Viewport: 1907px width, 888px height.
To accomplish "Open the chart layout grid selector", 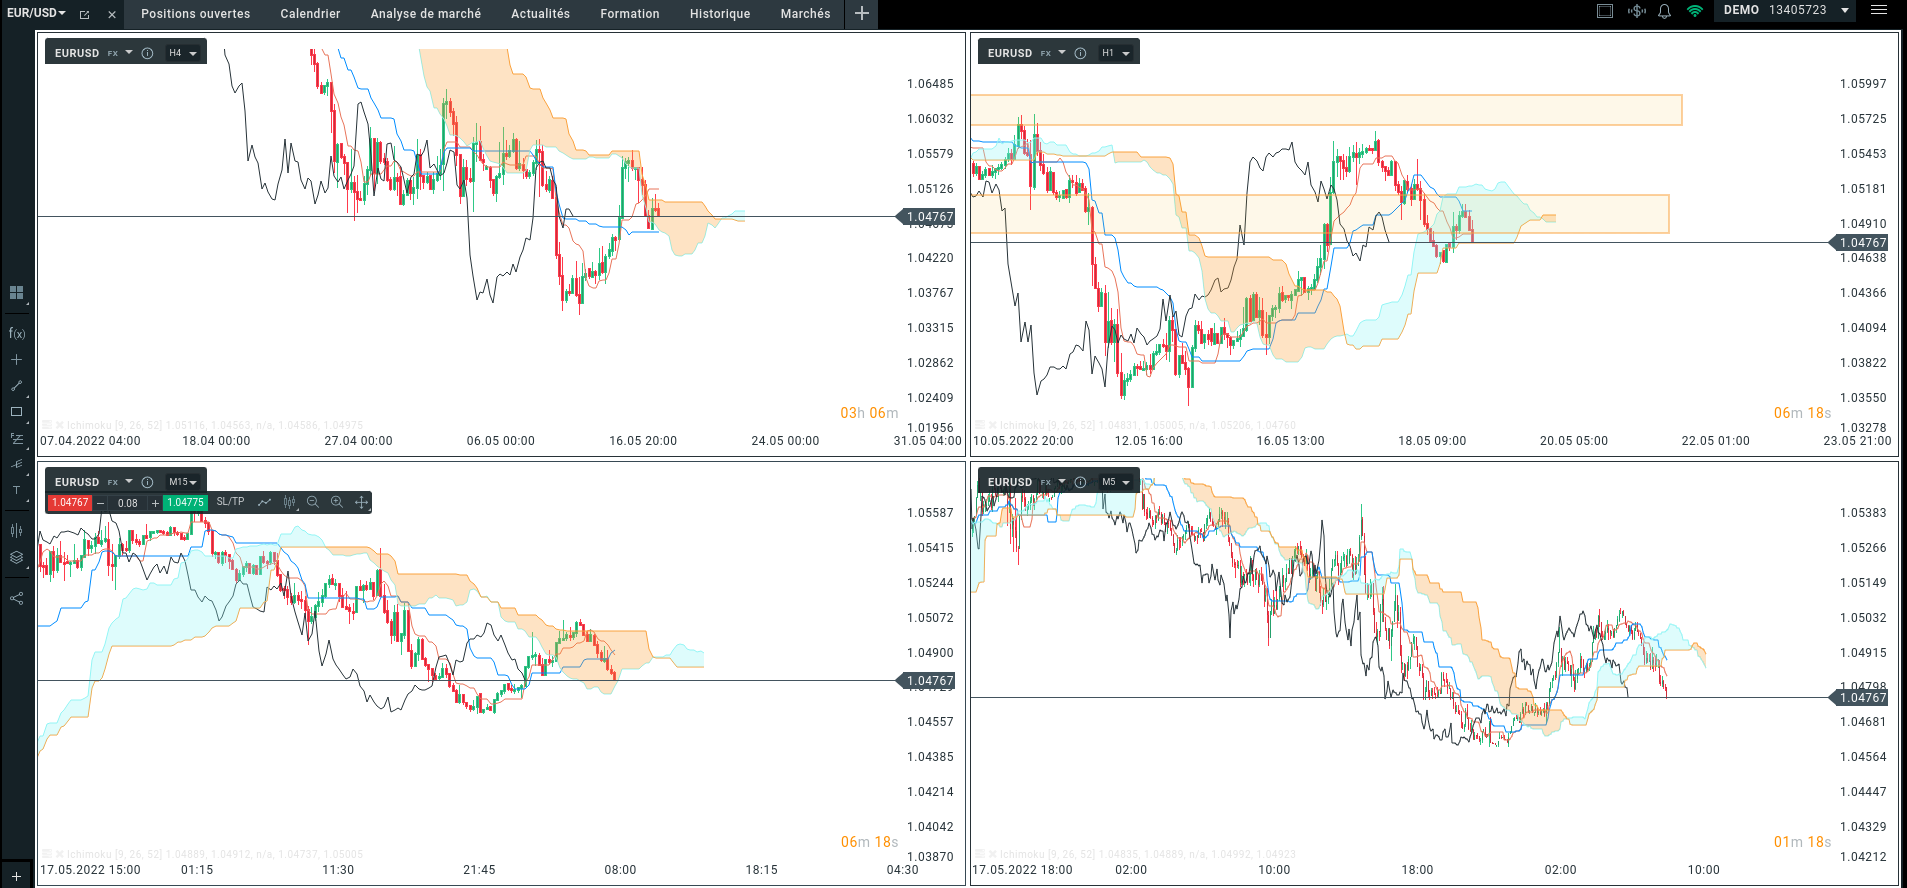I will tap(16, 293).
